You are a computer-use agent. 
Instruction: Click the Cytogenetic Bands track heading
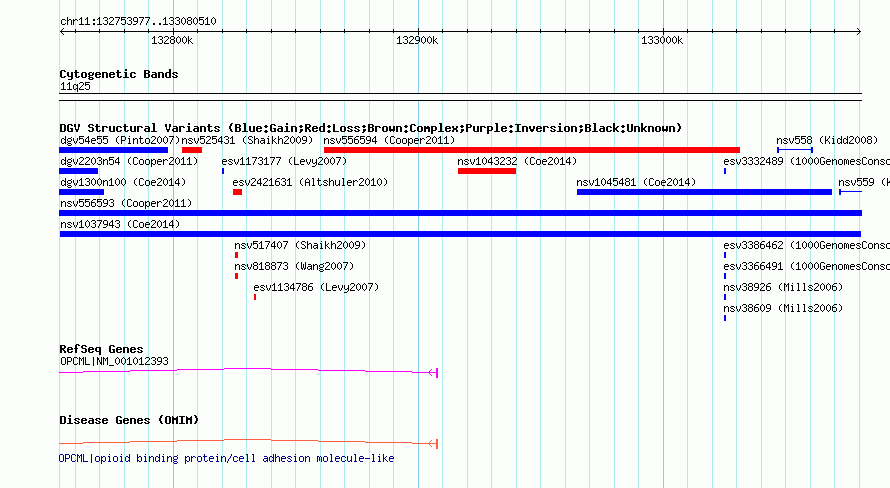click(x=119, y=74)
